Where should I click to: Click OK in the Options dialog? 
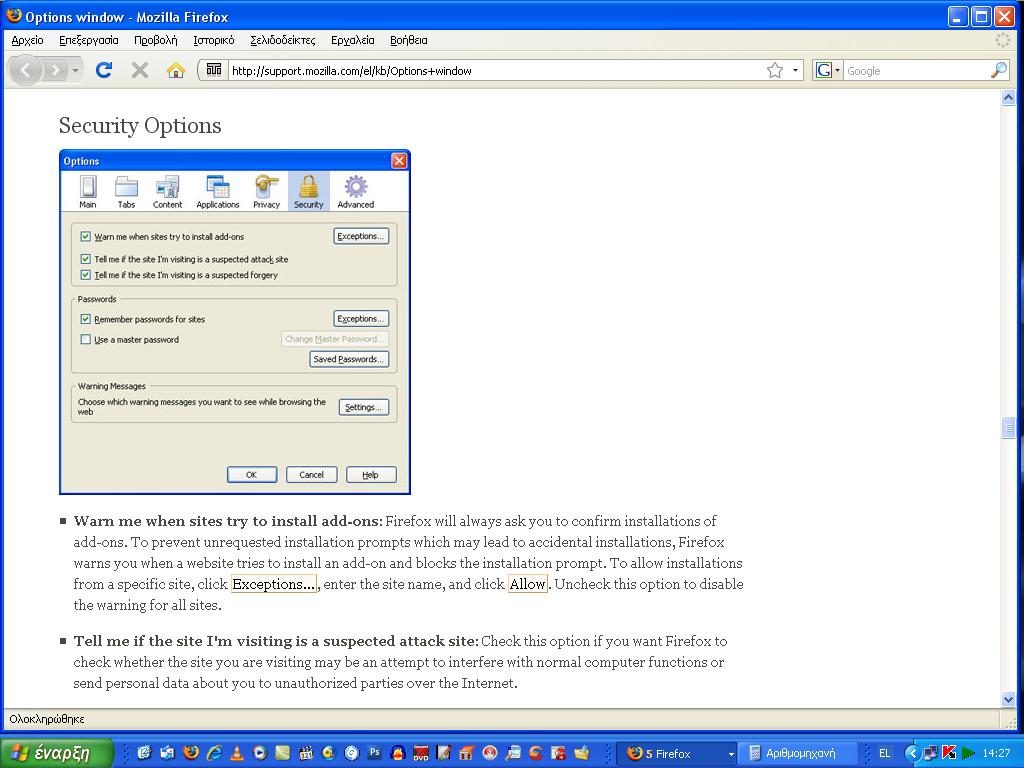251,475
